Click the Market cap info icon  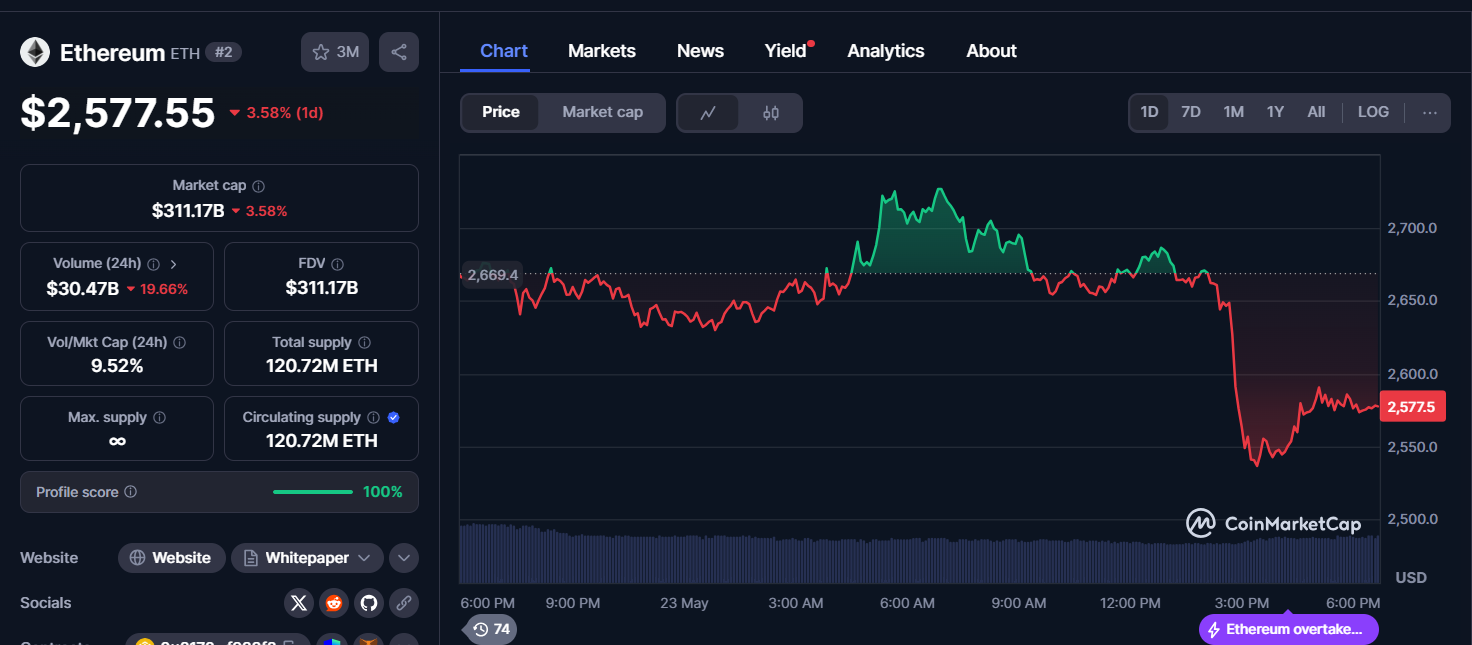pyautogui.click(x=258, y=186)
